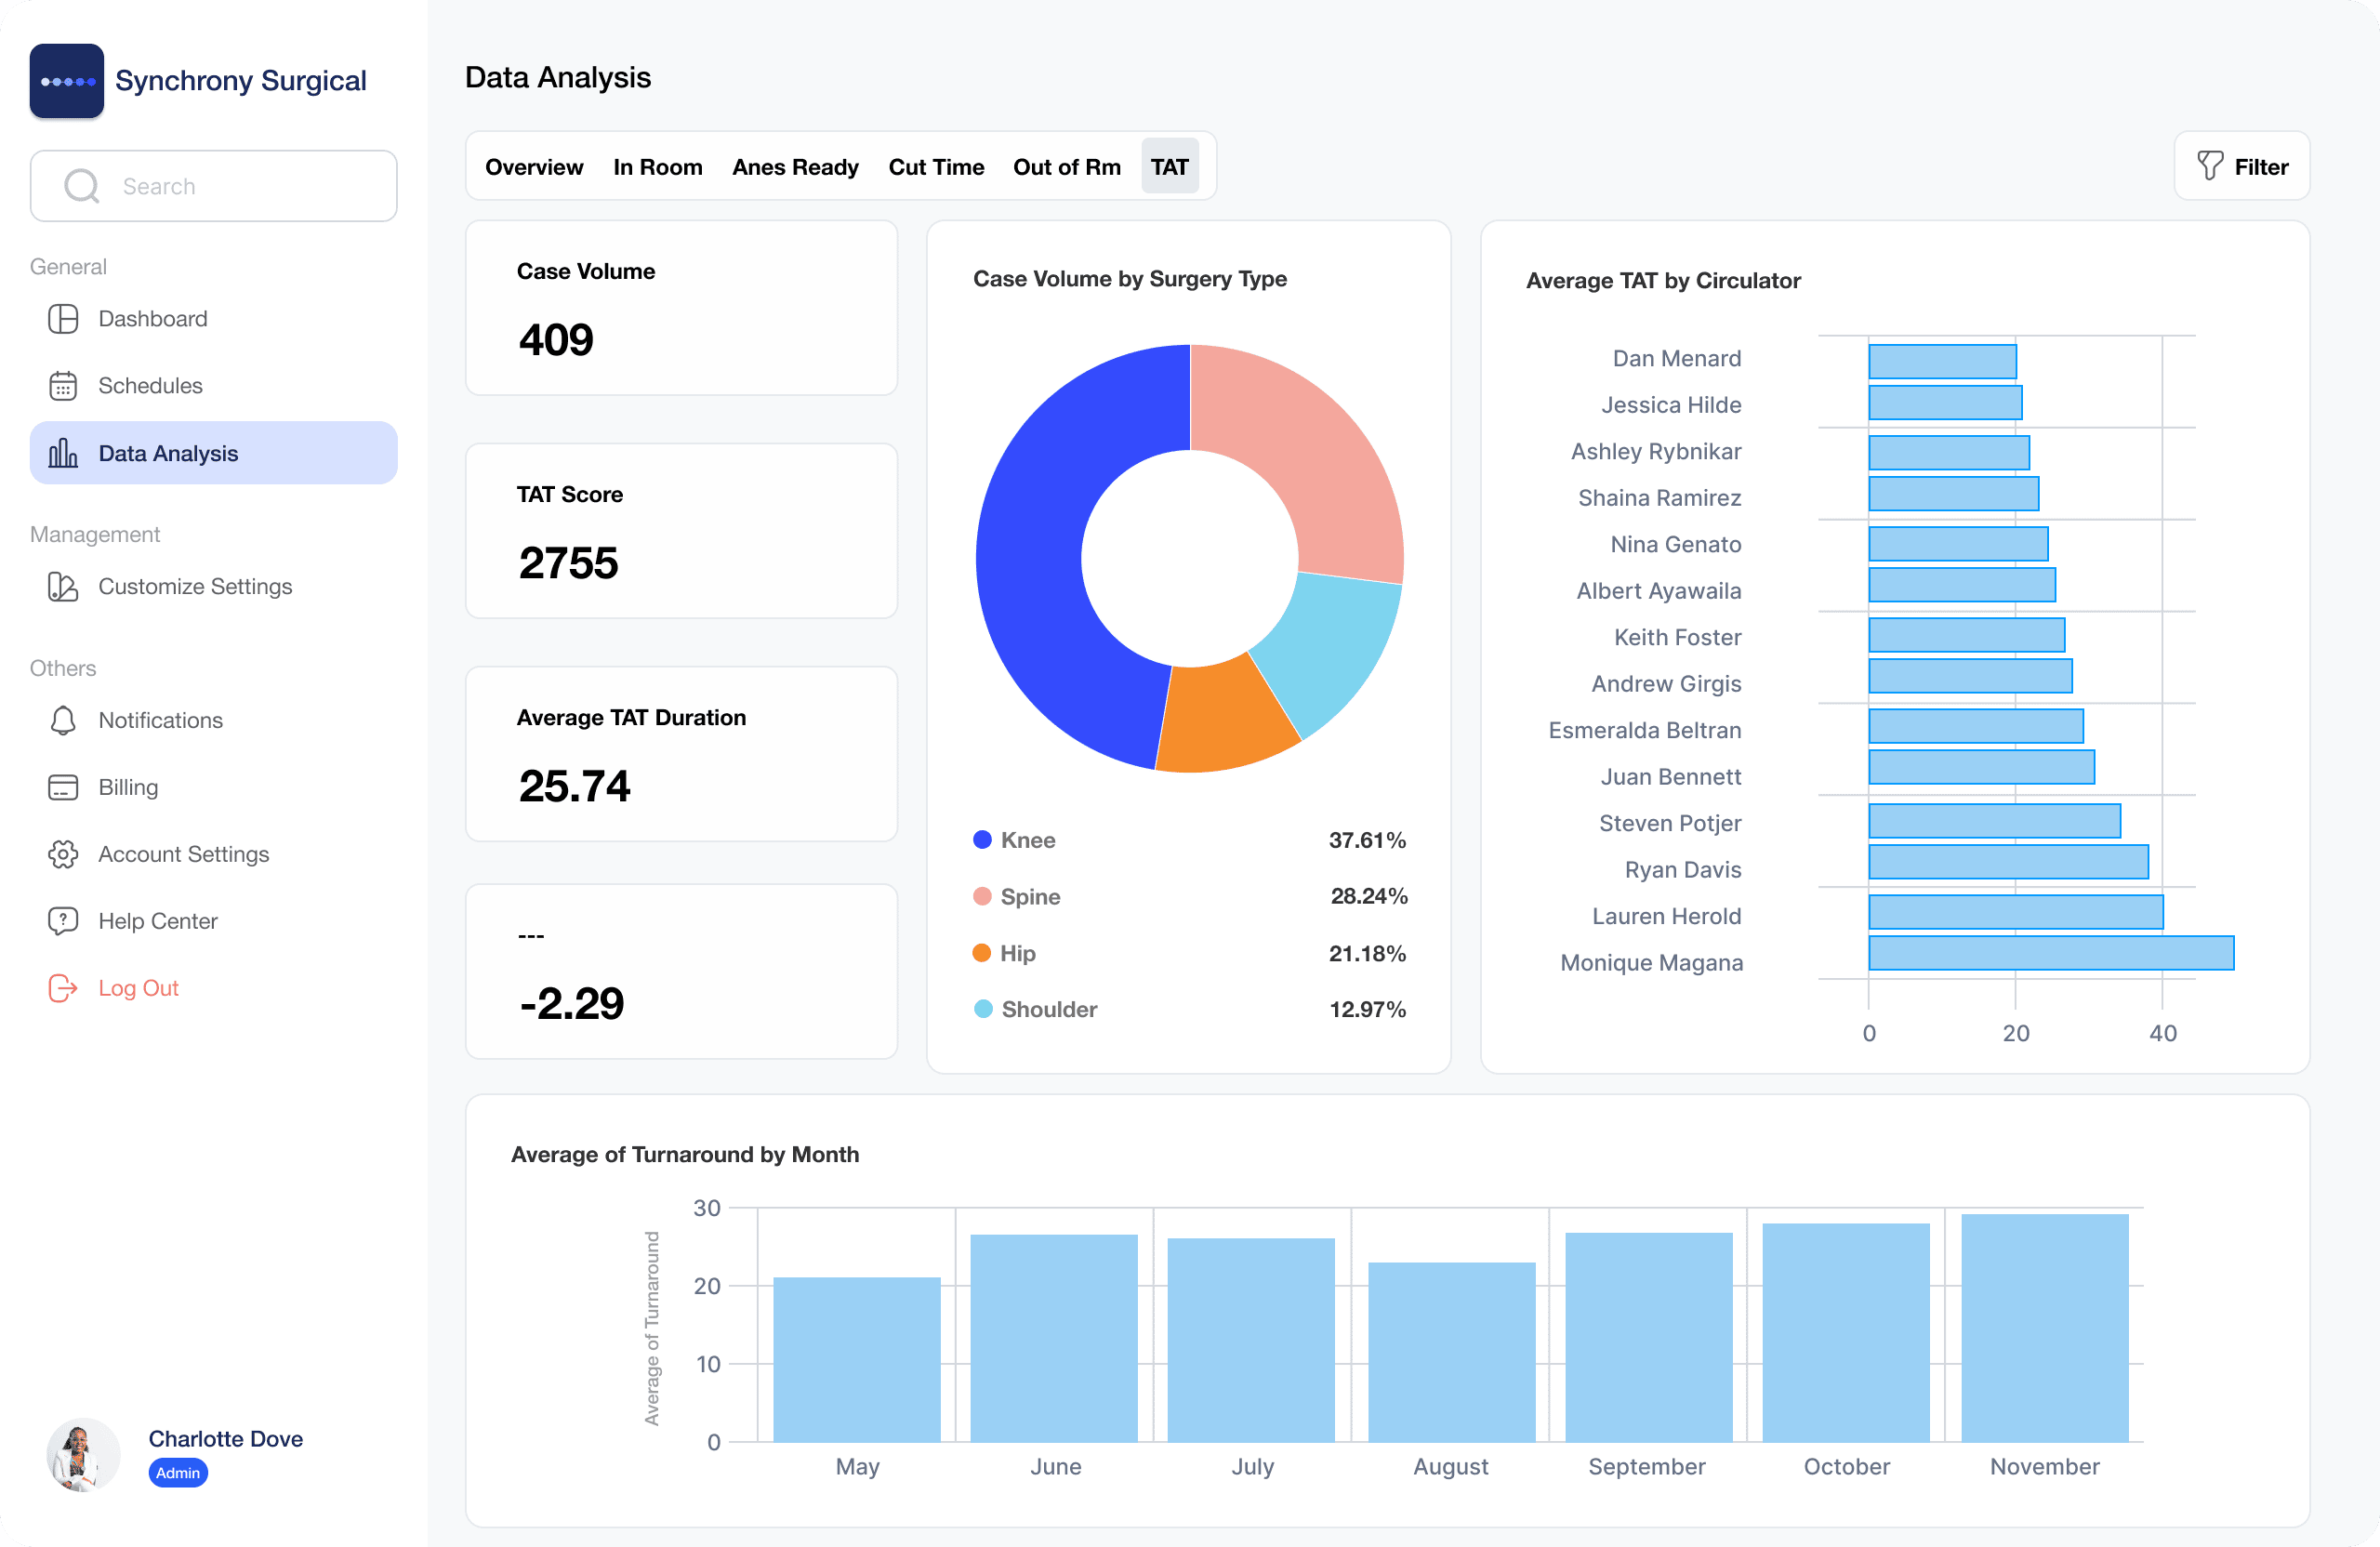Click Charlotte Dove's profile avatar

(x=83, y=1455)
